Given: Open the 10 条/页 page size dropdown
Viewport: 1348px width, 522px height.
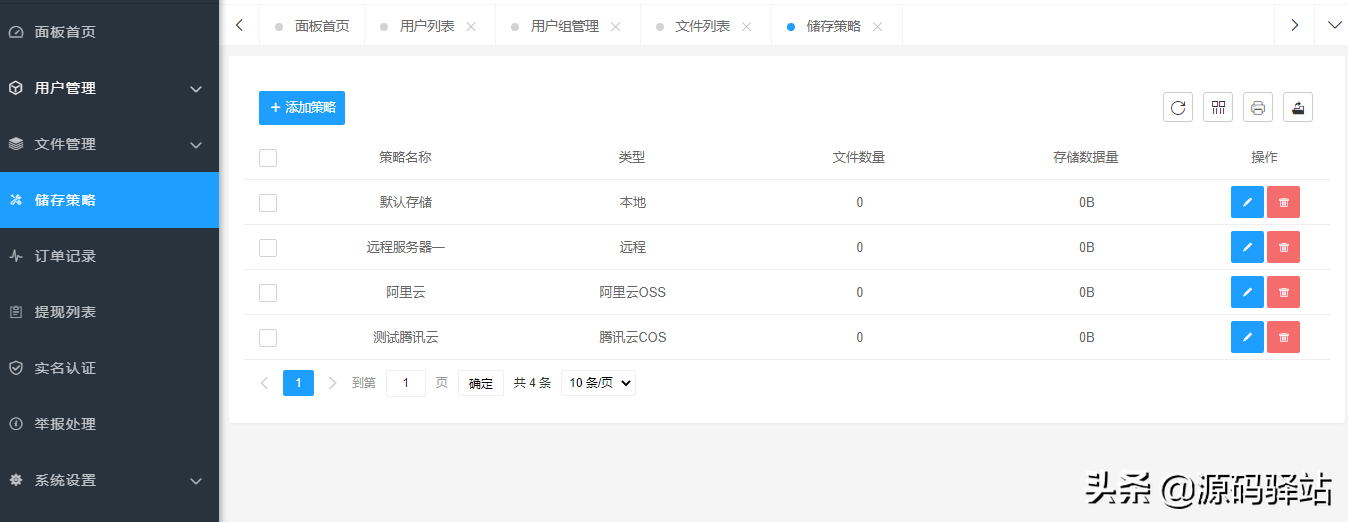Looking at the screenshot, I should [598, 383].
